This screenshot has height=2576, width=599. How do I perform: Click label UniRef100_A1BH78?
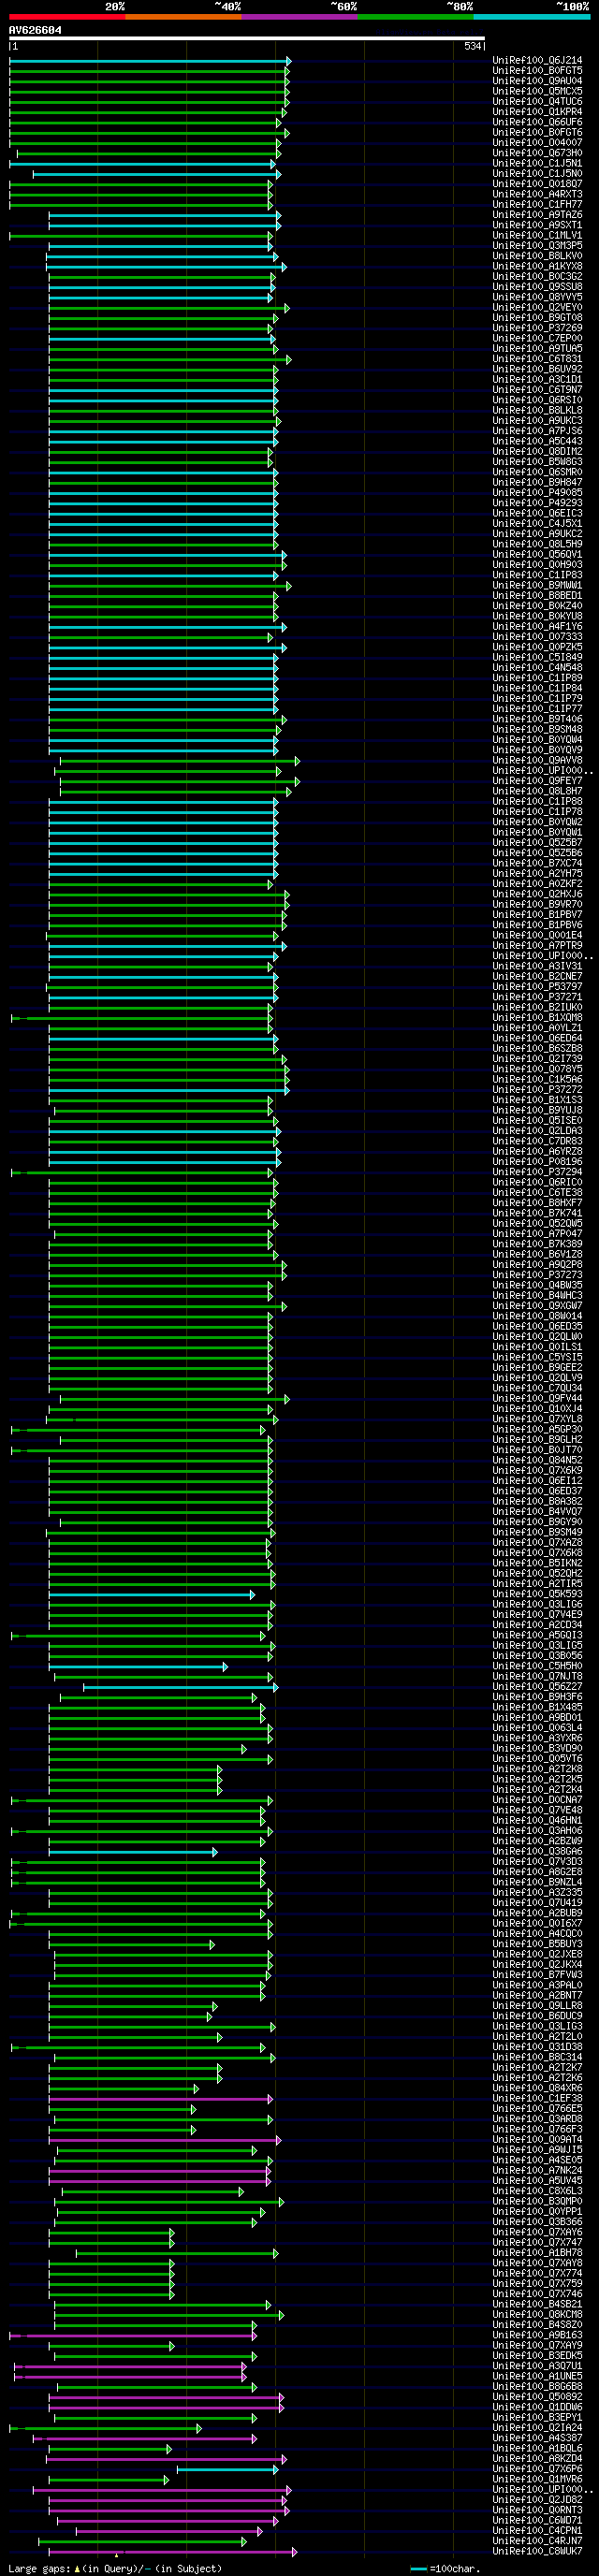coord(537,2254)
